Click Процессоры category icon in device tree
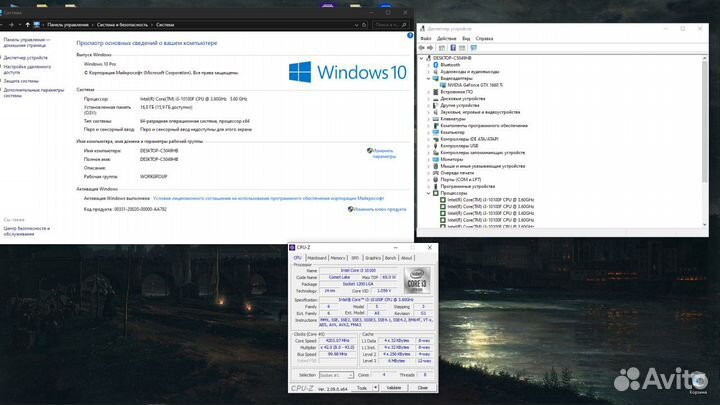720x405 pixels. point(436,193)
